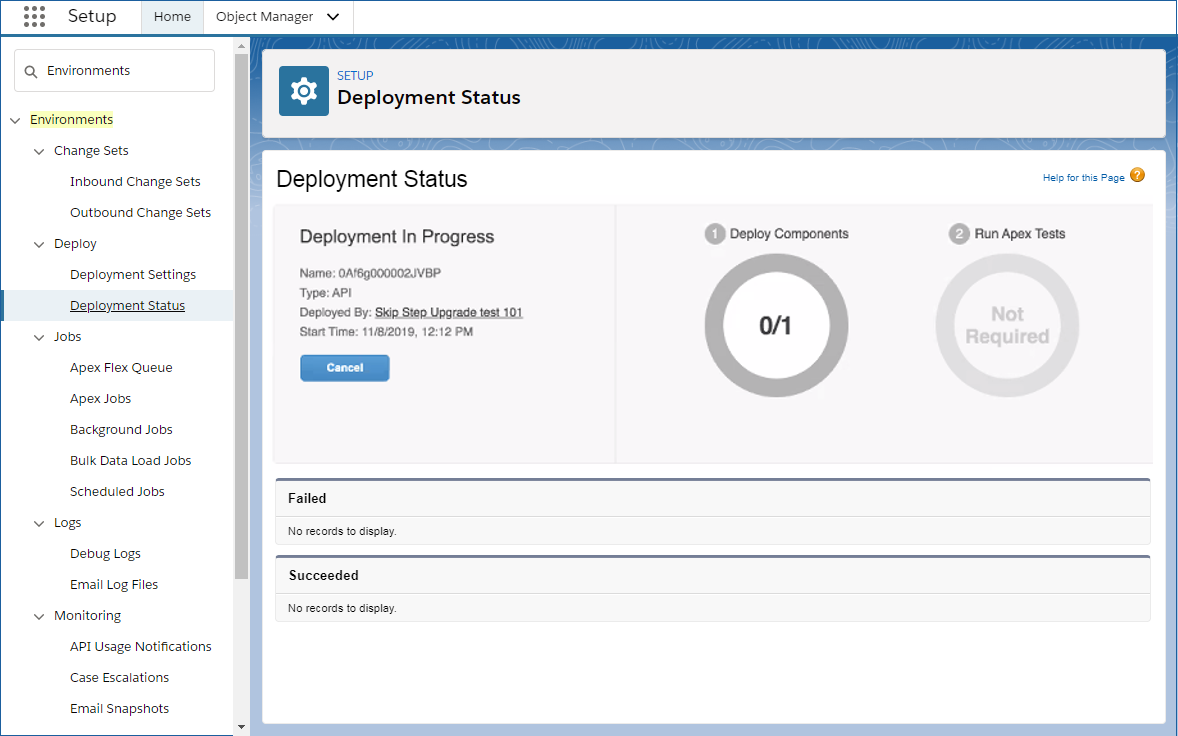Collapse the Deploy tree section
Viewport: 1178px width, 736px height.
tap(39, 243)
